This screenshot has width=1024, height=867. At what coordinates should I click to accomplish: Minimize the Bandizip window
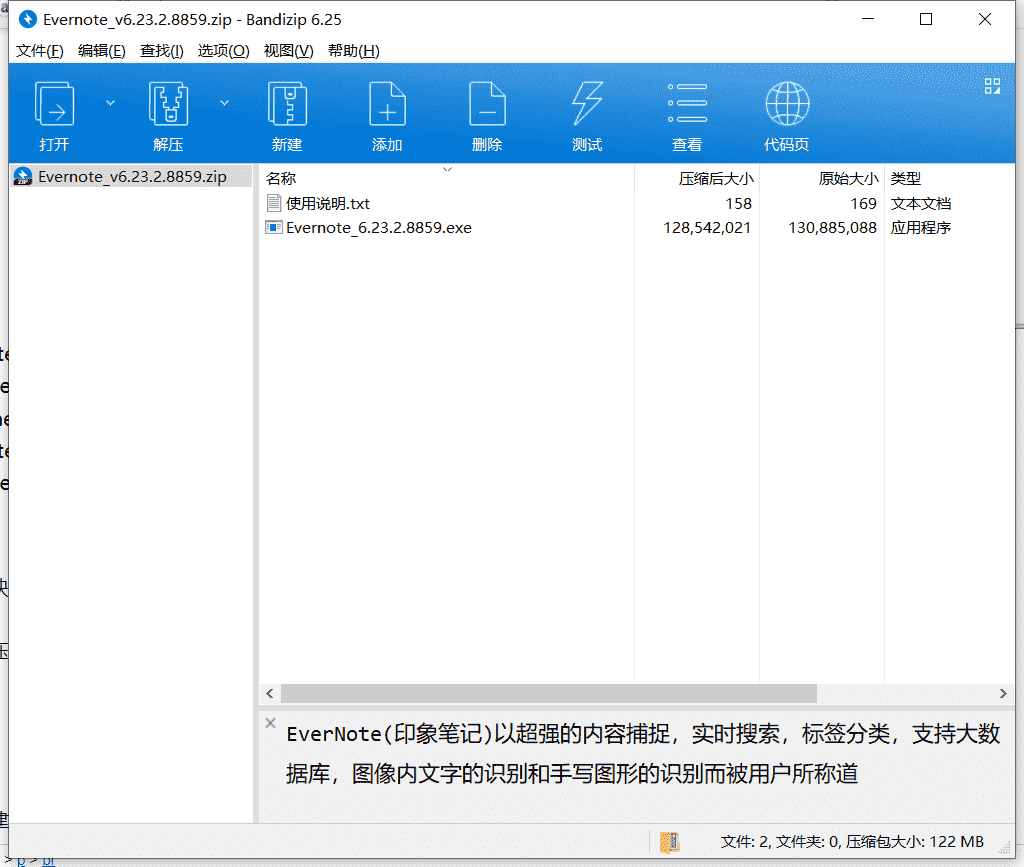point(868,20)
